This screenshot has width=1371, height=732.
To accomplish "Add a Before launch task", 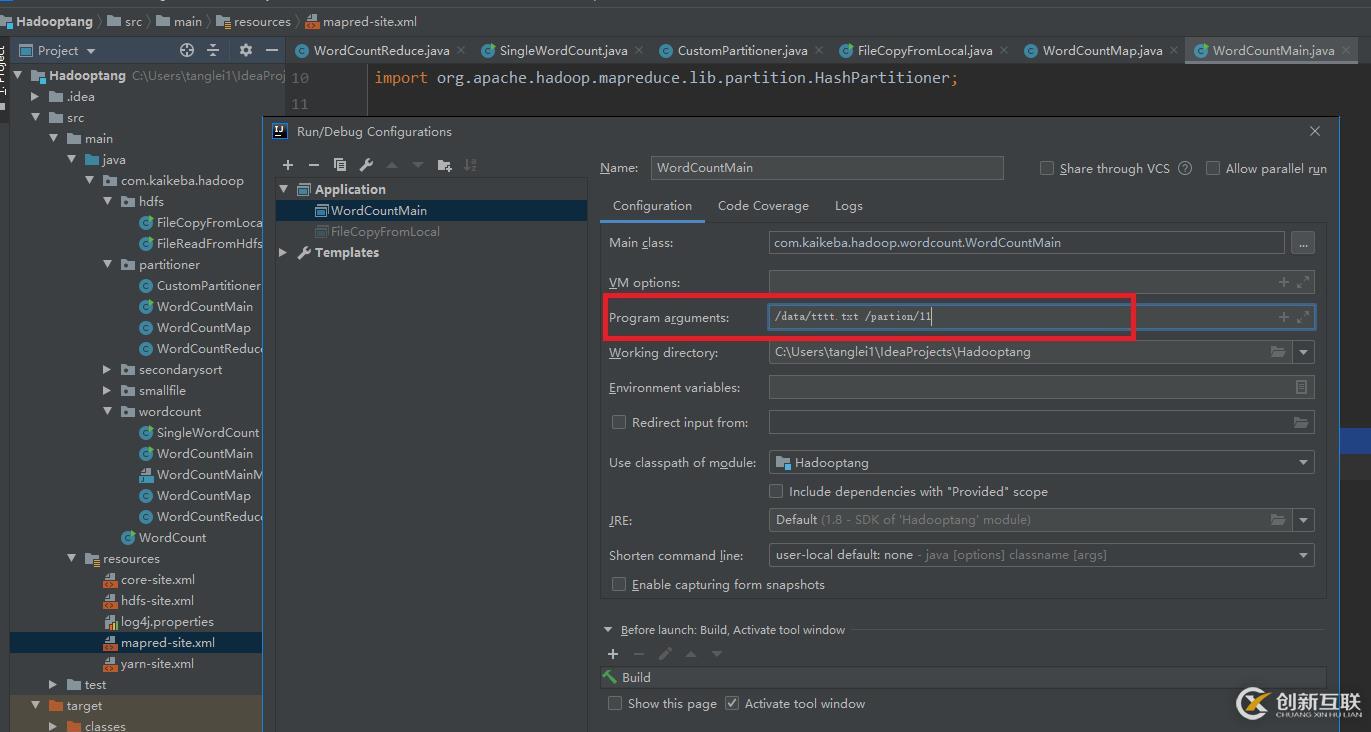I will click(x=613, y=654).
